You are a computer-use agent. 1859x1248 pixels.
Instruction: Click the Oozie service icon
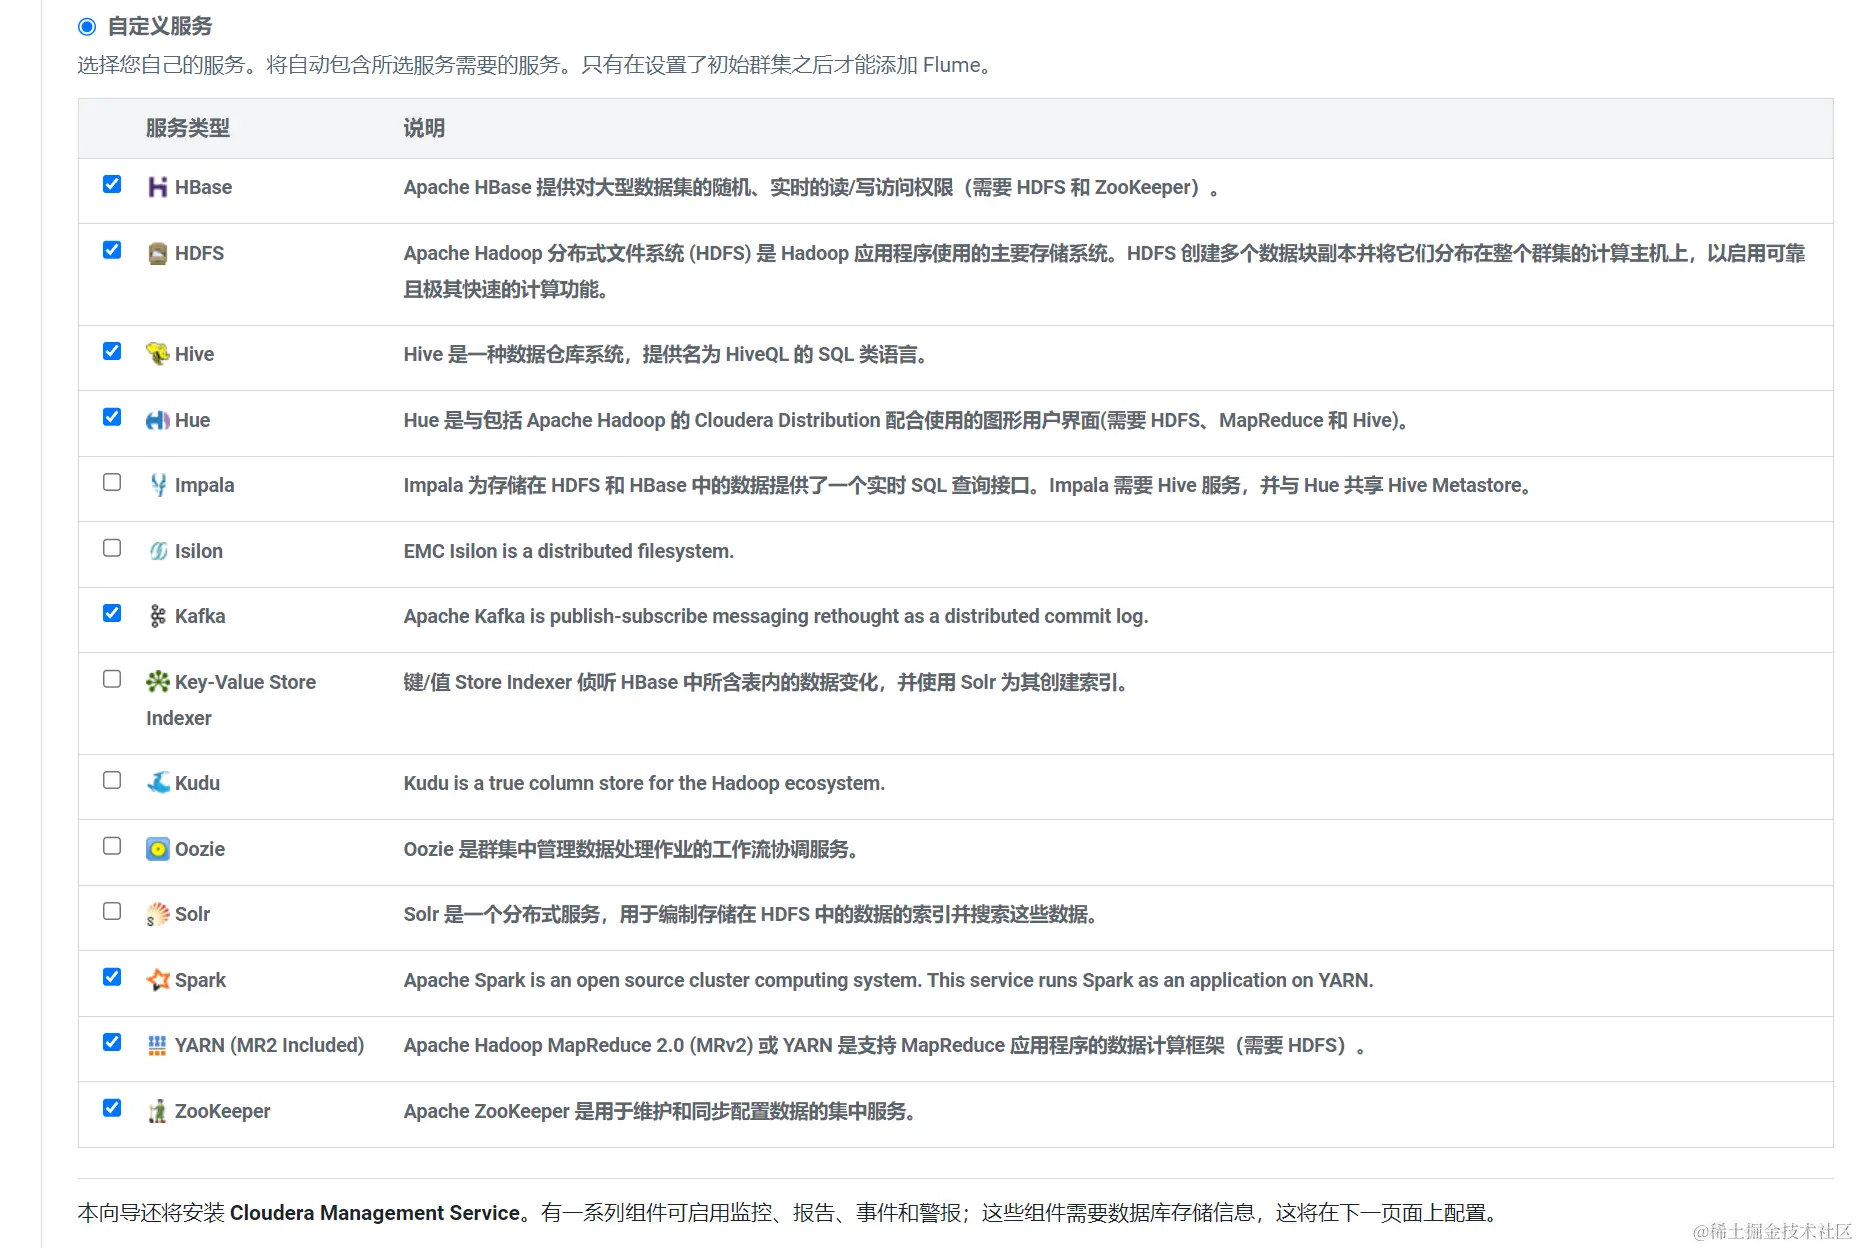click(x=157, y=849)
